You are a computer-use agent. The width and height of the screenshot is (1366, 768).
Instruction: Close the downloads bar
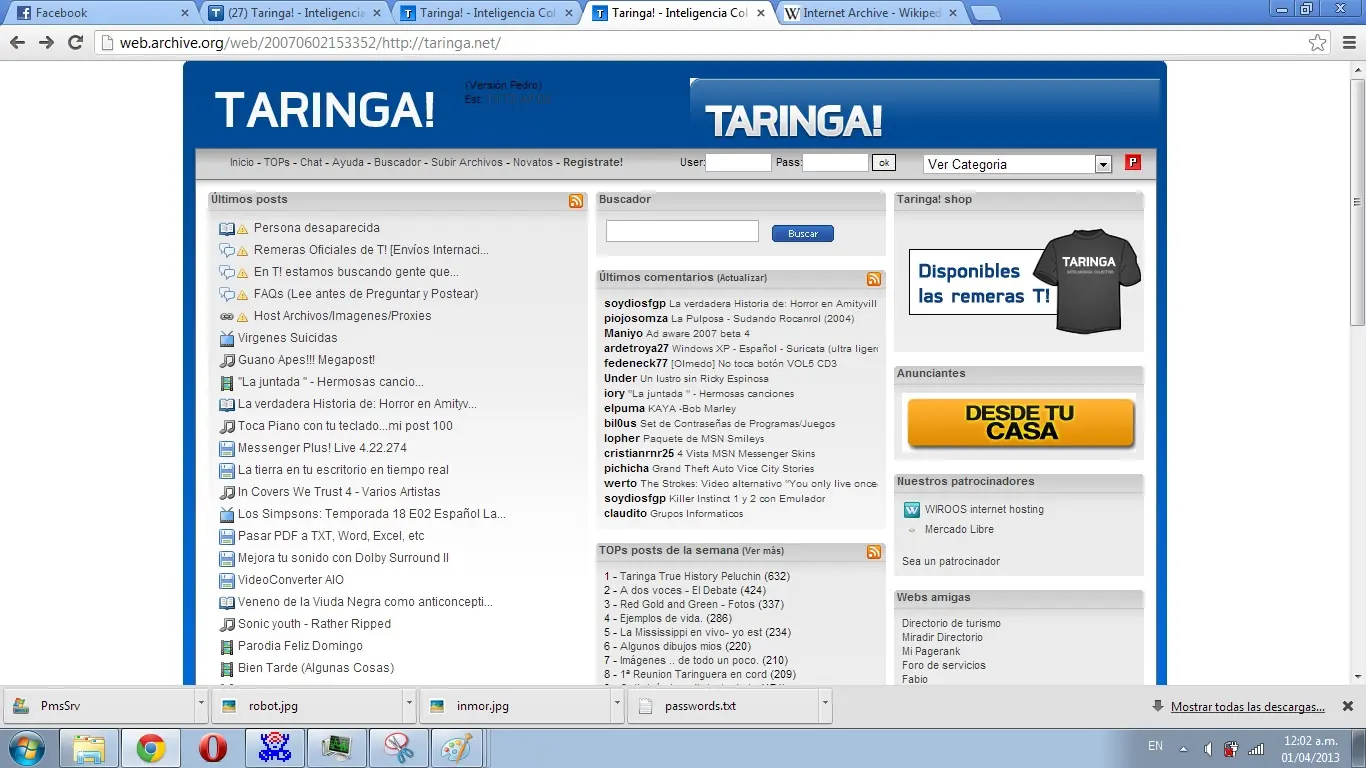point(1347,706)
